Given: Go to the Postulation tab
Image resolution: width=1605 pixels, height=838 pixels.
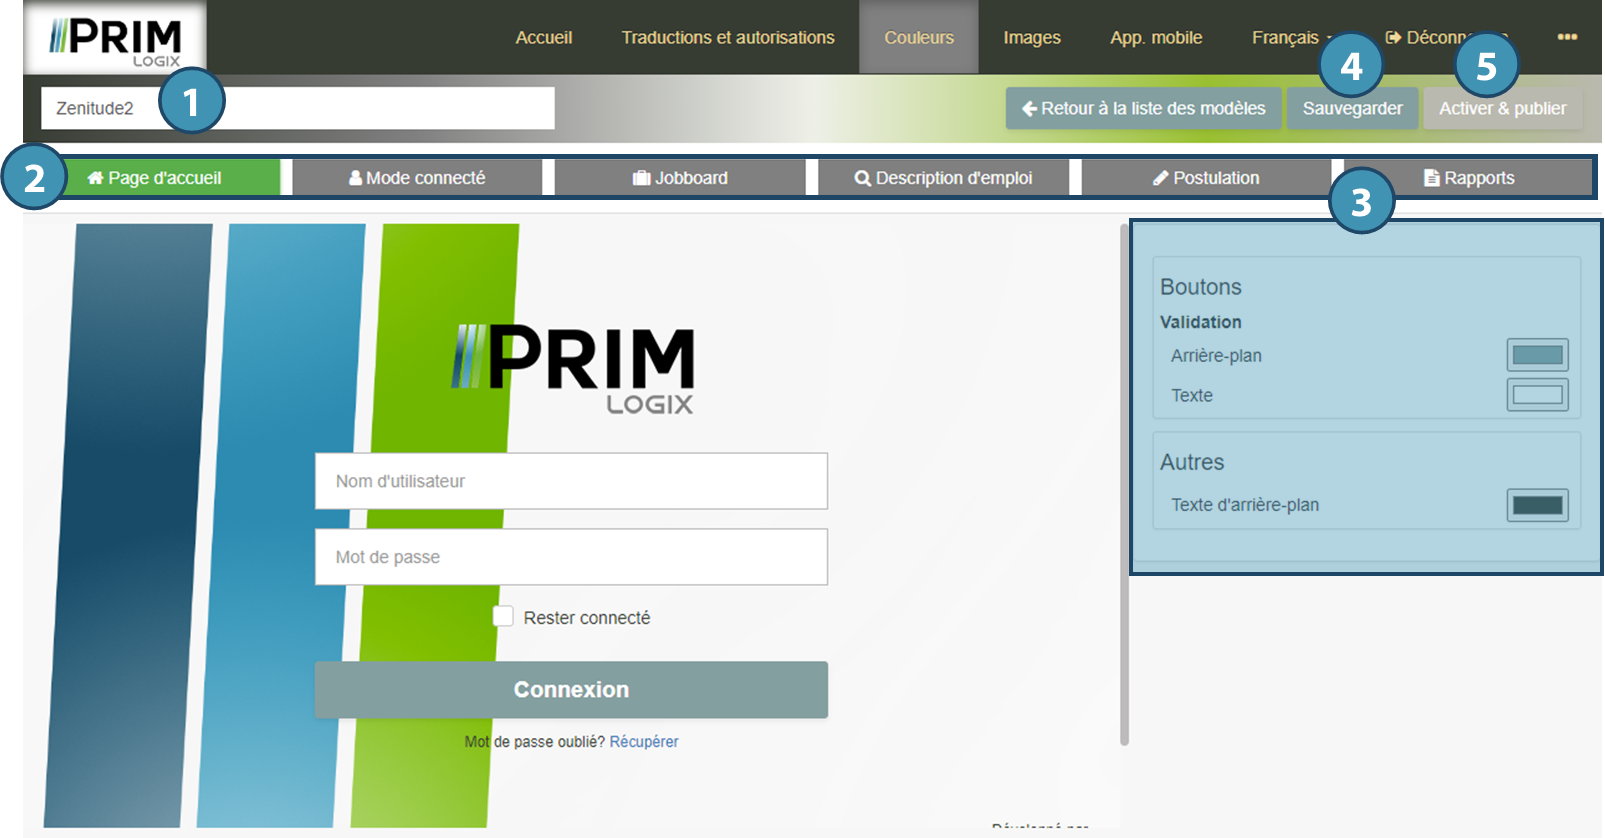Looking at the screenshot, I should 1205,178.
